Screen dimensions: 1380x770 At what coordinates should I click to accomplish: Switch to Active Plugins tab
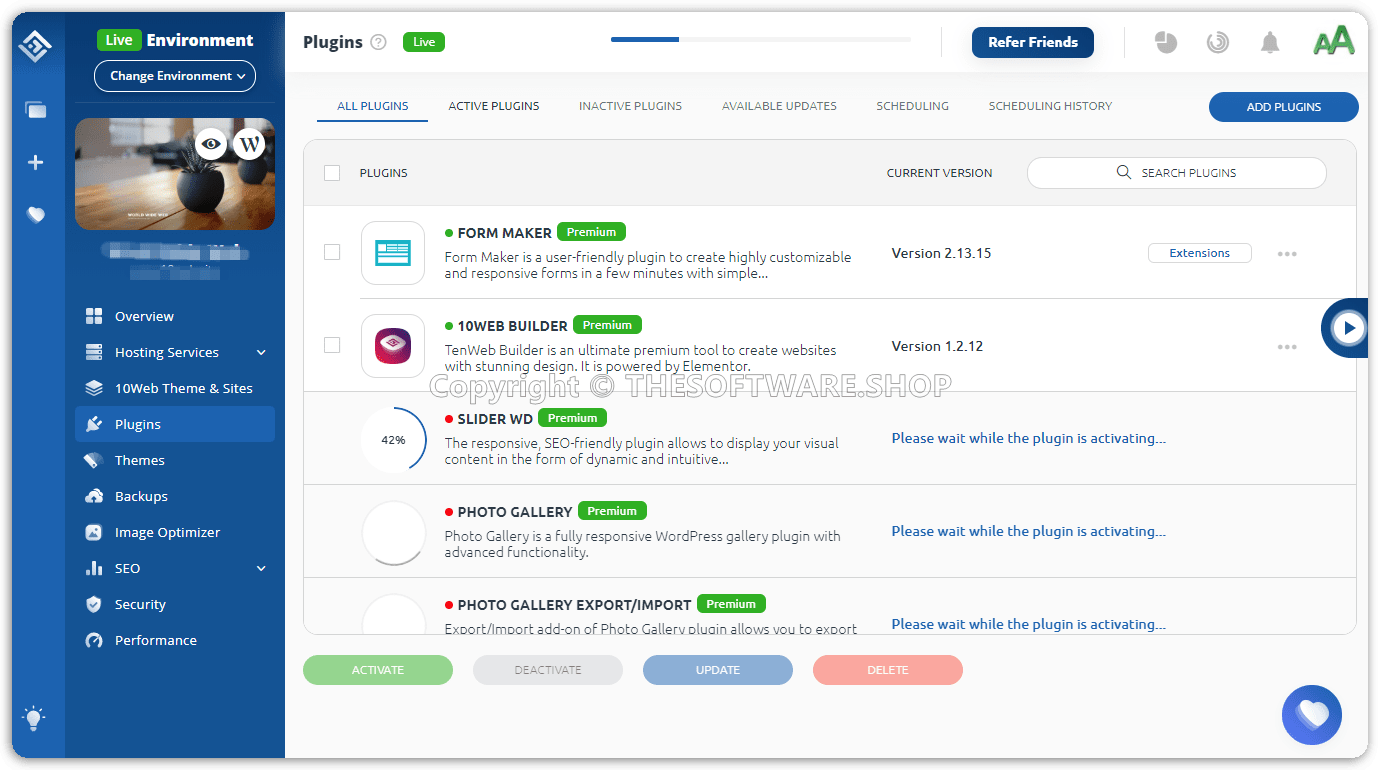coord(494,106)
